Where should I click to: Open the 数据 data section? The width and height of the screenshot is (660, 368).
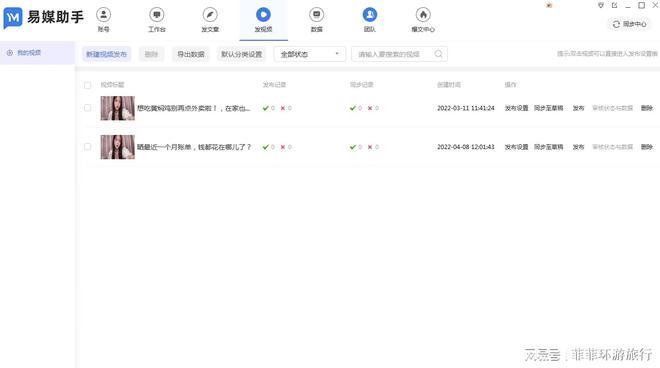317,20
